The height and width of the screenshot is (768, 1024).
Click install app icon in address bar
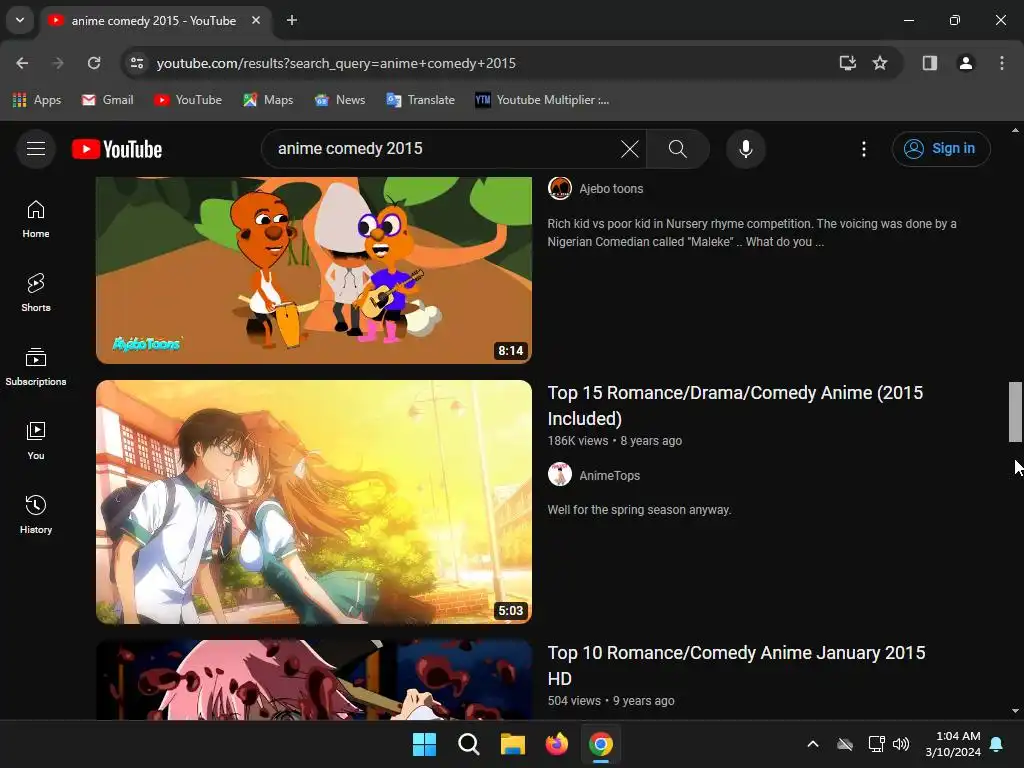847,63
